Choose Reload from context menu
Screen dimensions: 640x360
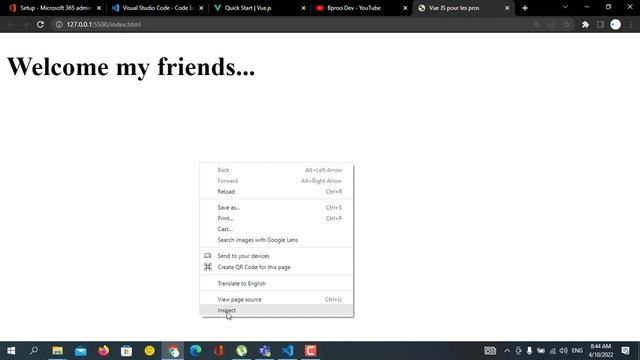click(276, 191)
